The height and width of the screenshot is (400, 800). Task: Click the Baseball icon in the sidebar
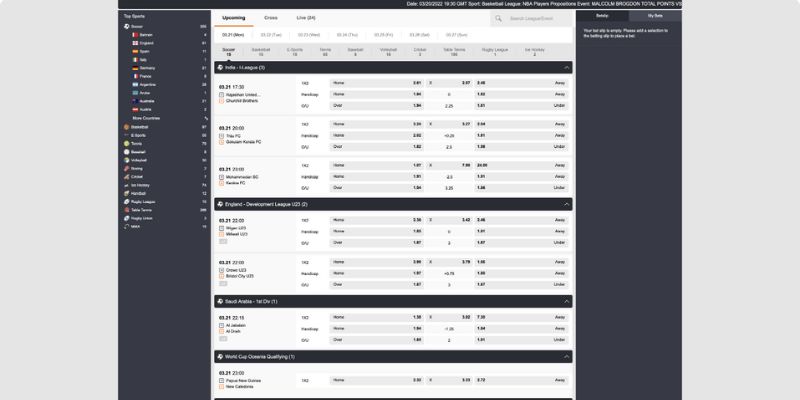[x=127, y=152]
